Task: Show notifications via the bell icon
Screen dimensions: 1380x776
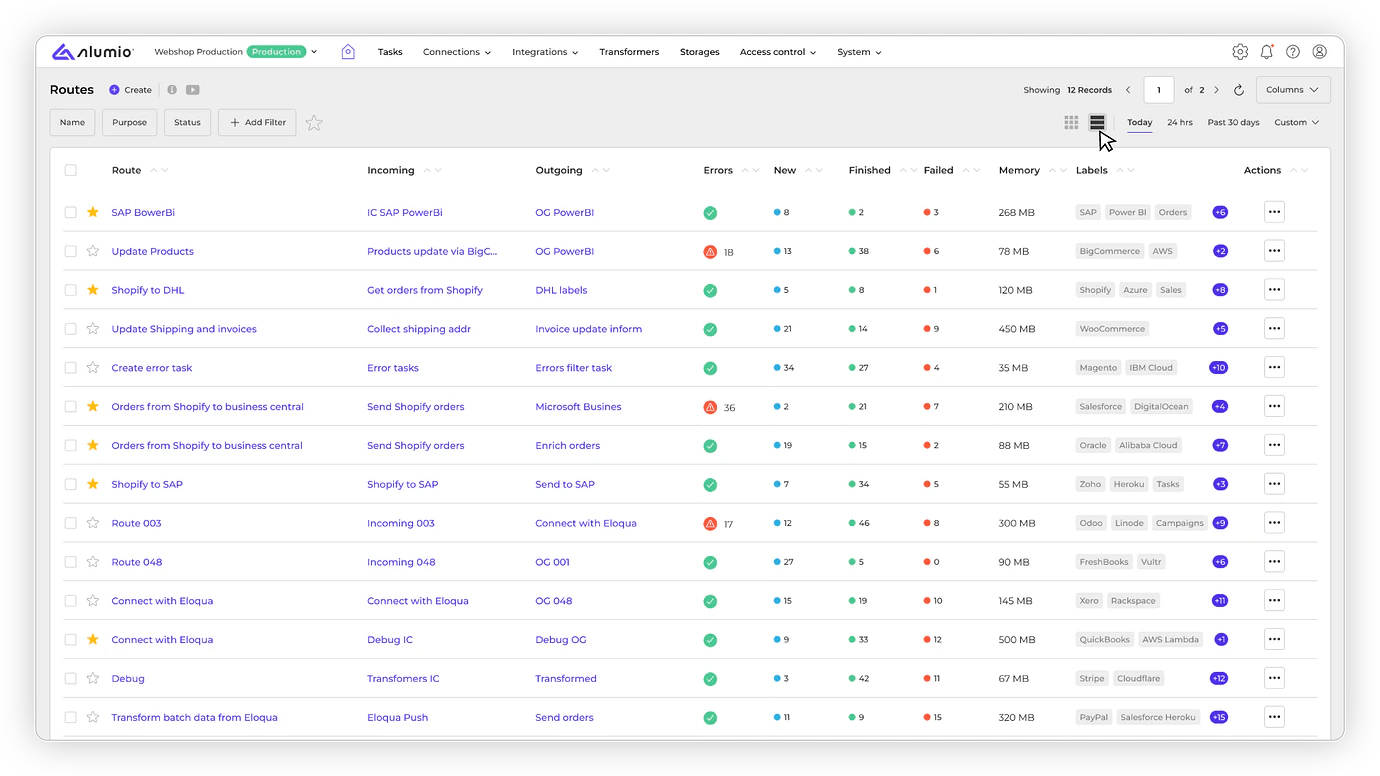Action: [1267, 52]
